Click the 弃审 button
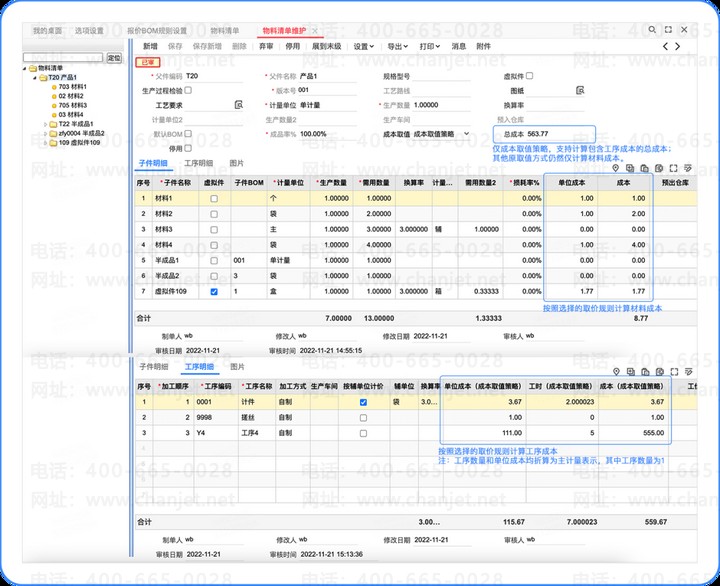Screen dimensions: 720x586 266,46
